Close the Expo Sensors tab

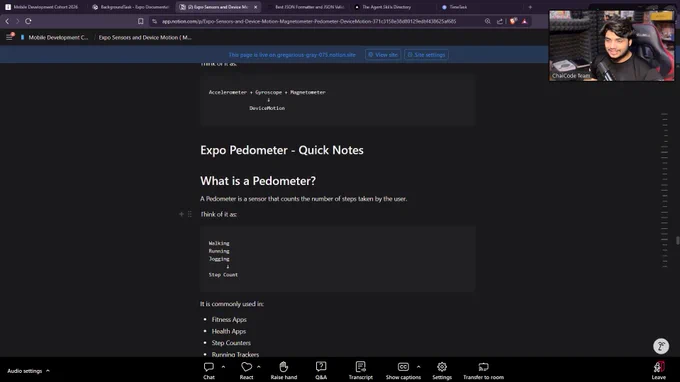tap(255, 7)
